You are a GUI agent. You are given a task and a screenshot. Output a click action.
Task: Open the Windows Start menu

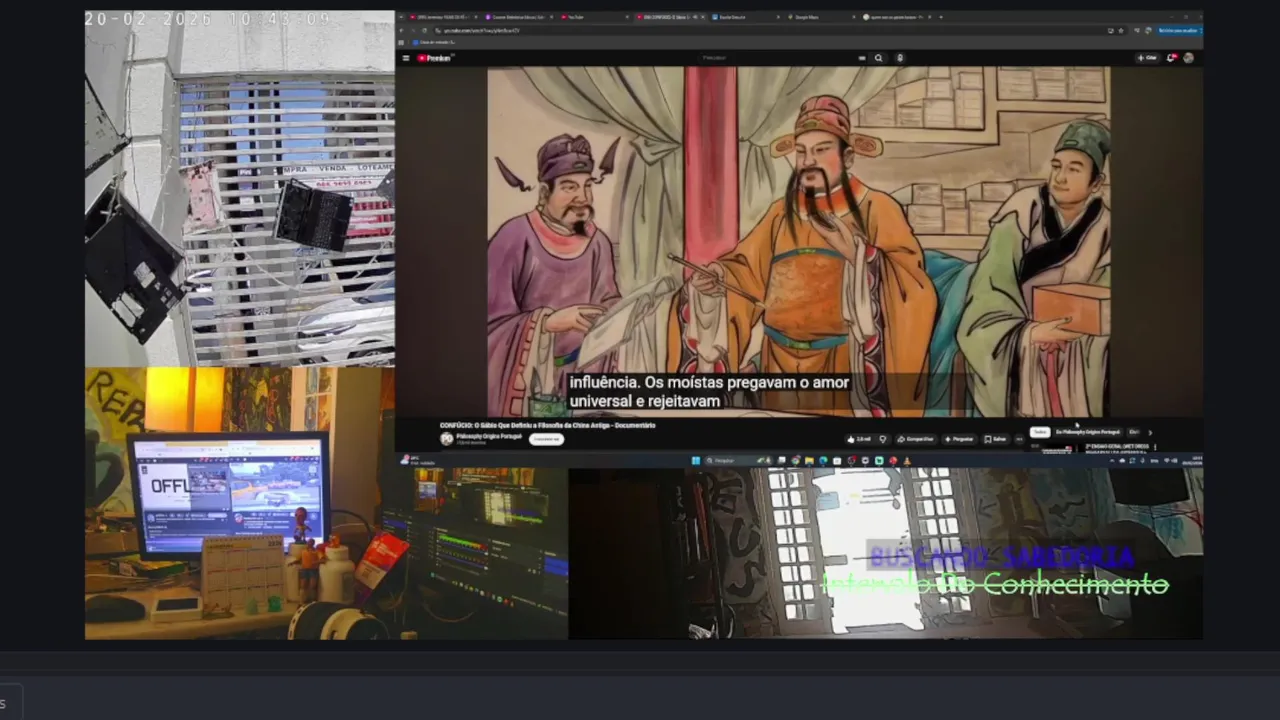(x=696, y=461)
